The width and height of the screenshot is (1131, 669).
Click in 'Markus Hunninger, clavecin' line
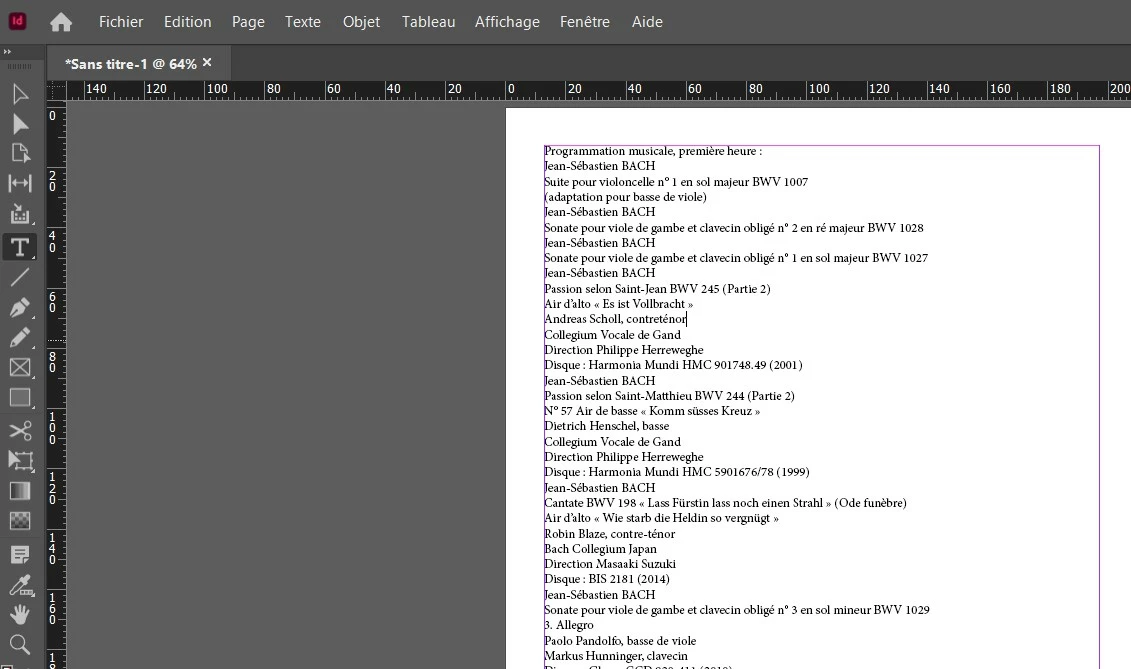(616, 656)
